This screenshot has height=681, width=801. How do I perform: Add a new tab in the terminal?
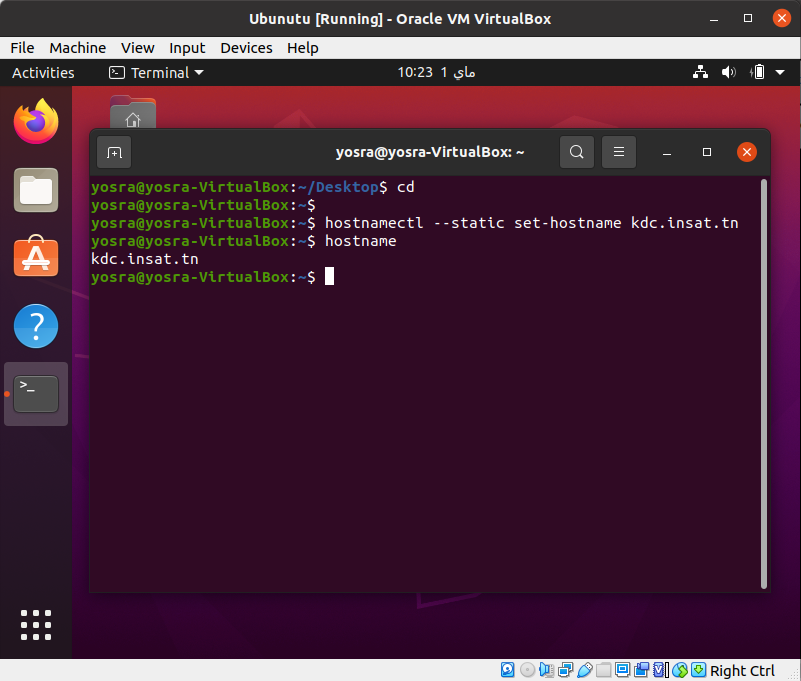pos(114,152)
